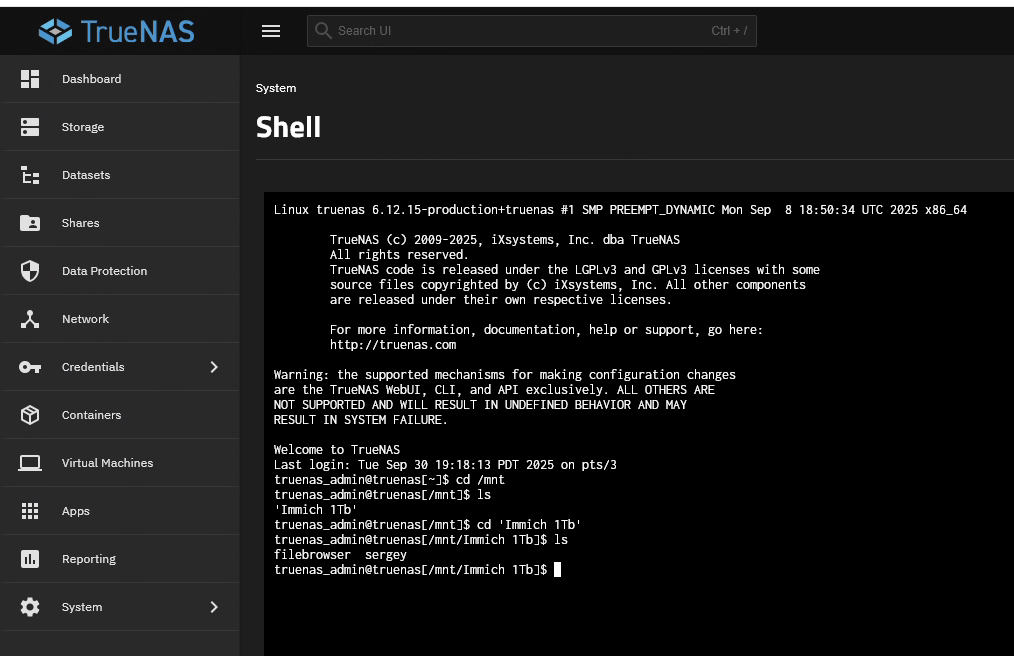
Task: Click the Storage drives icon
Action: click(x=30, y=127)
